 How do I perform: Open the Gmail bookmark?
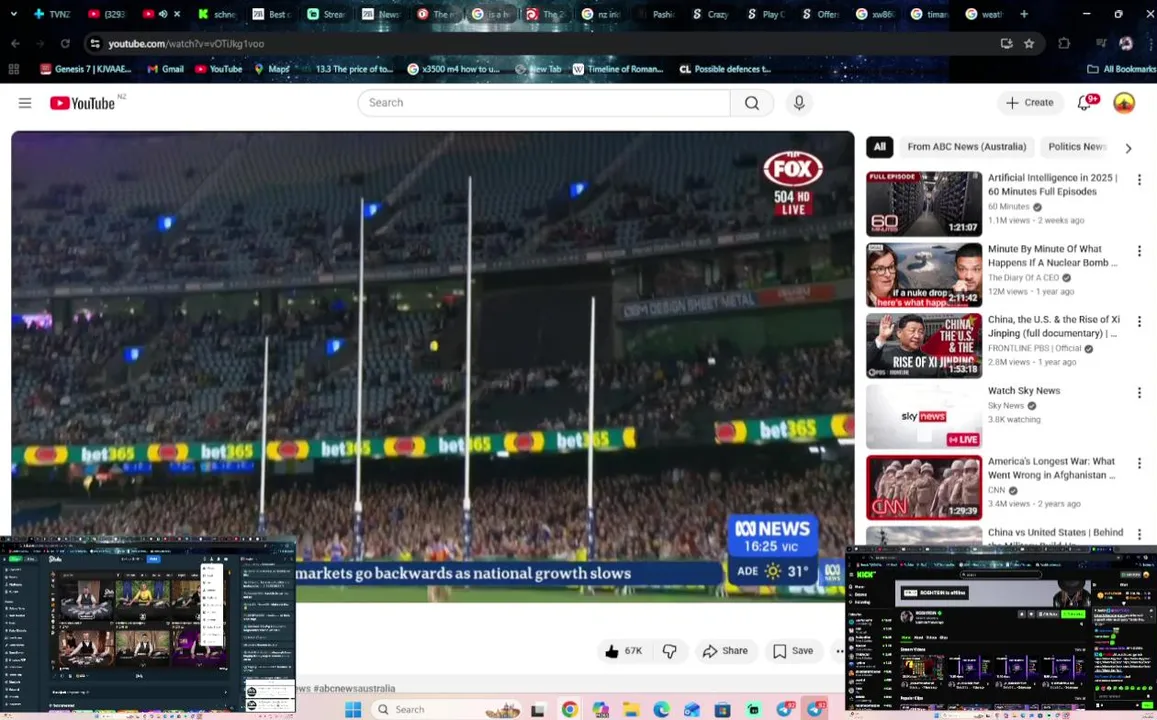point(165,69)
